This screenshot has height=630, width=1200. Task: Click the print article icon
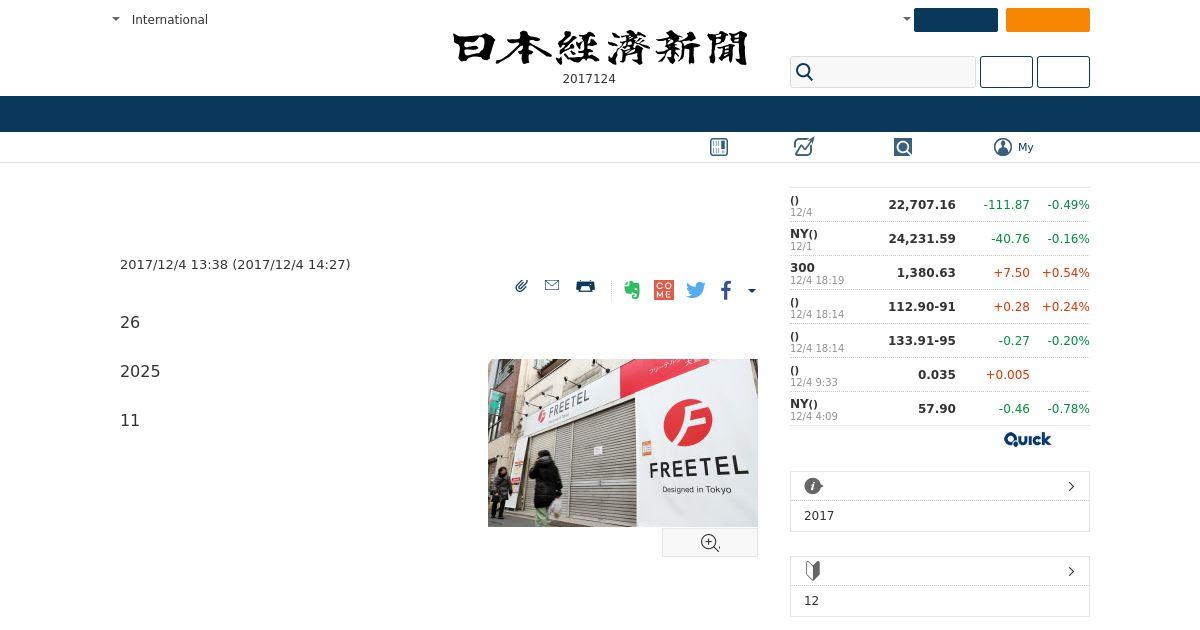tap(585, 286)
